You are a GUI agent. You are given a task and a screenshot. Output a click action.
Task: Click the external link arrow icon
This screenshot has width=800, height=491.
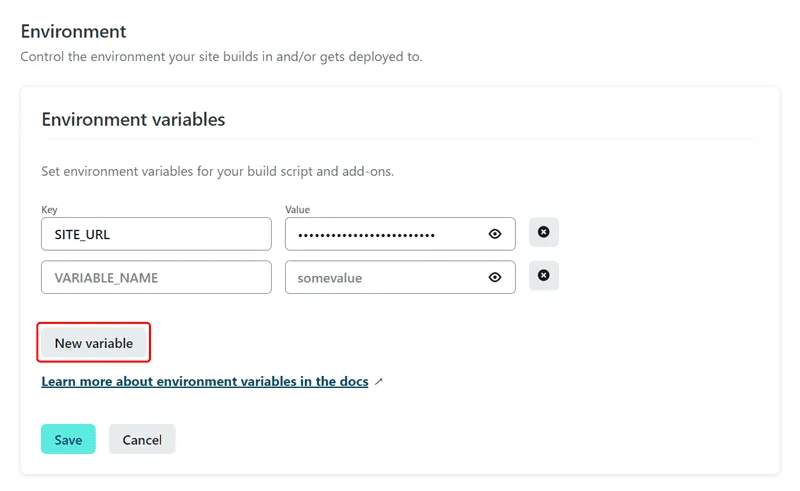coord(379,381)
